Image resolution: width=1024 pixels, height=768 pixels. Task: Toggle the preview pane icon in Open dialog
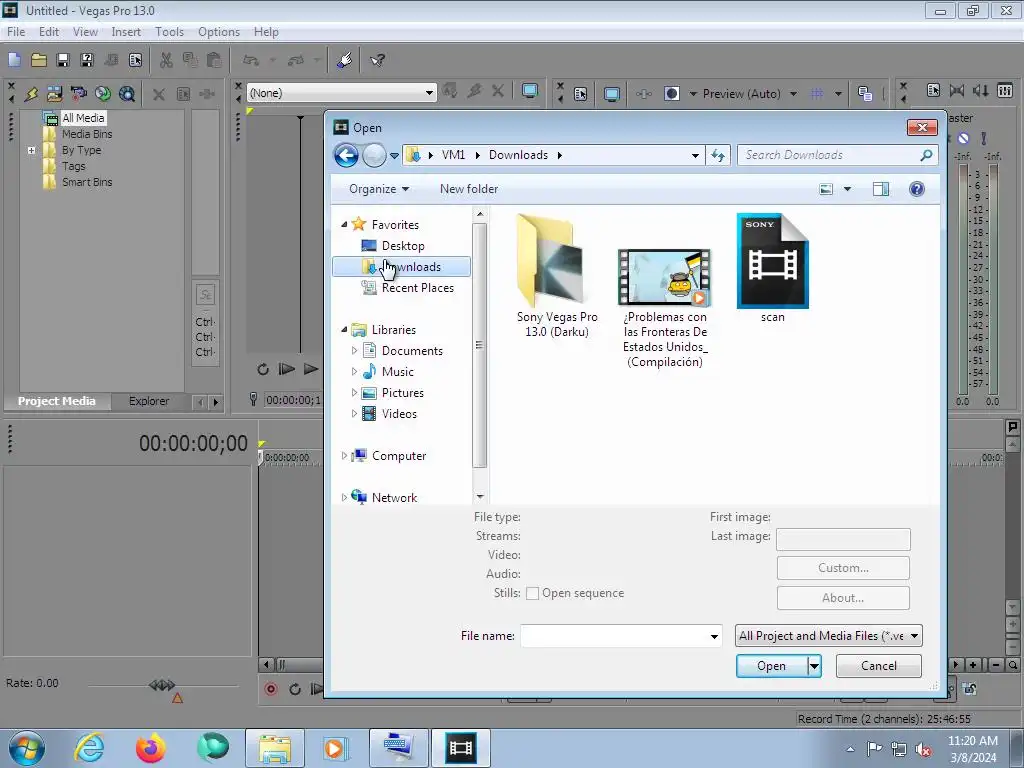point(881,189)
